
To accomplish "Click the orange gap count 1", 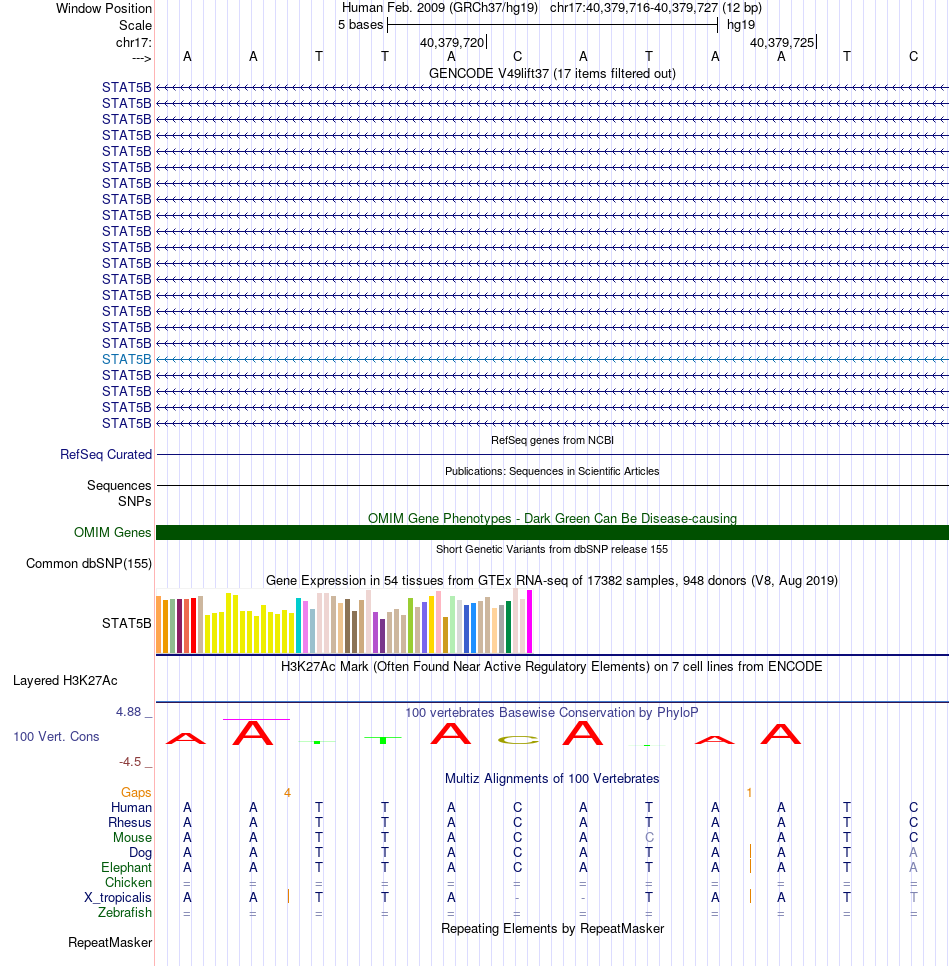I will pos(749,793).
